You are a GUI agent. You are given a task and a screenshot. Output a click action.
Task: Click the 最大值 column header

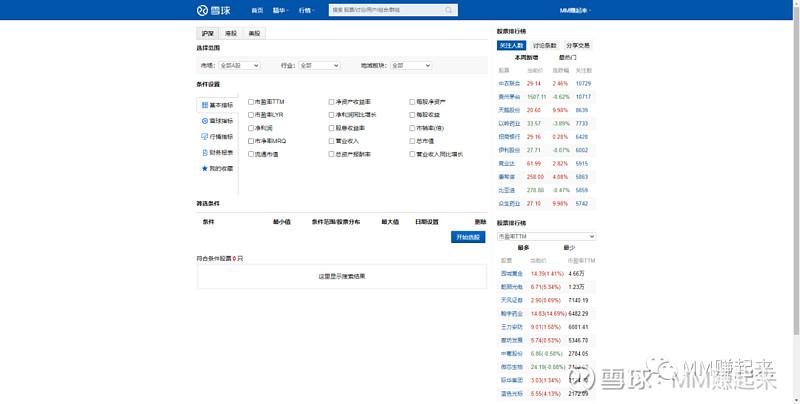[x=390, y=222]
